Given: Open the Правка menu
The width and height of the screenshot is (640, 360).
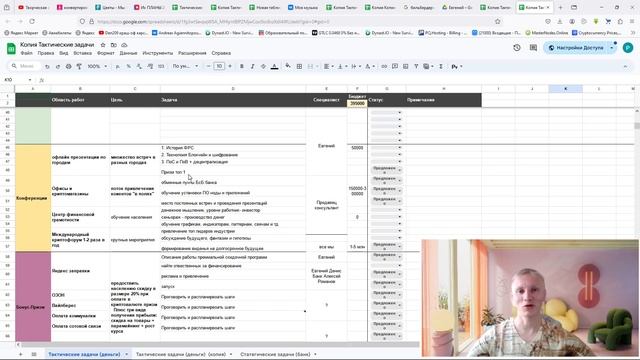Looking at the screenshot, I should click(46, 53).
